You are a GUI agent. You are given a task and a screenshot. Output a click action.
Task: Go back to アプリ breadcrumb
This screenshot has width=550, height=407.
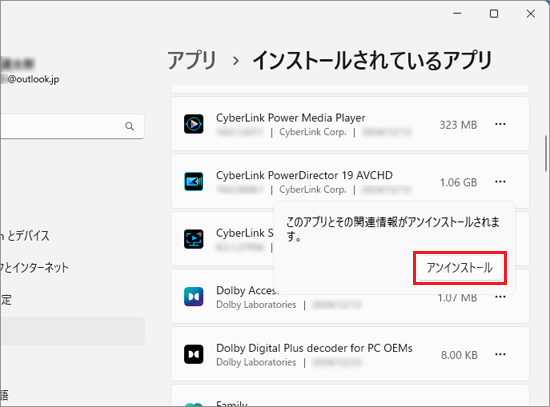pyautogui.click(x=192, y=60)
